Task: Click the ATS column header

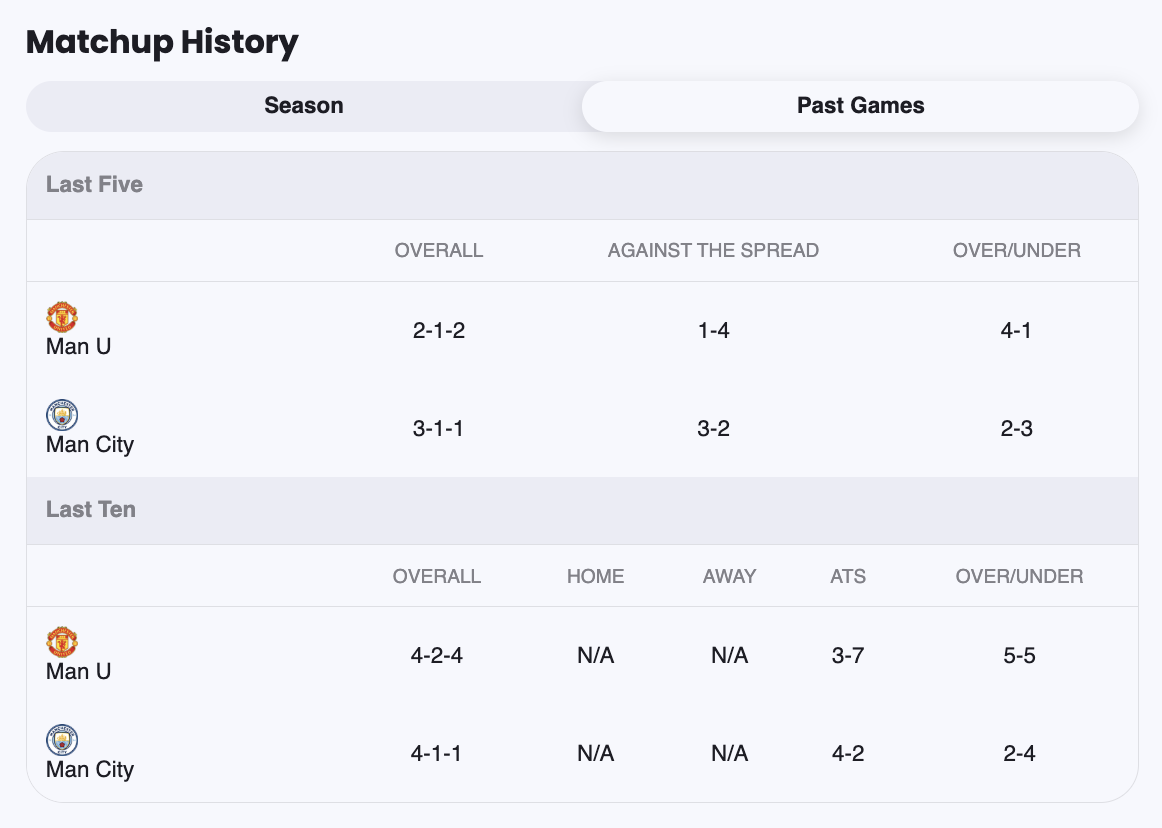Action: [x=848, y=576]
